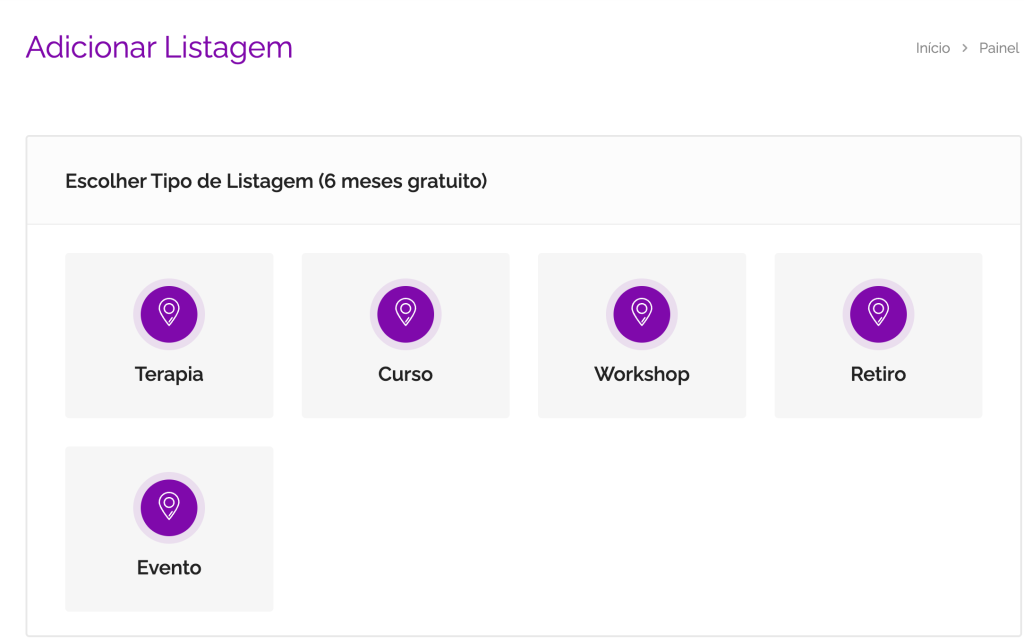Click the map pin icon above Evento
Screen dimensions: 1024x640
[169, 507]
